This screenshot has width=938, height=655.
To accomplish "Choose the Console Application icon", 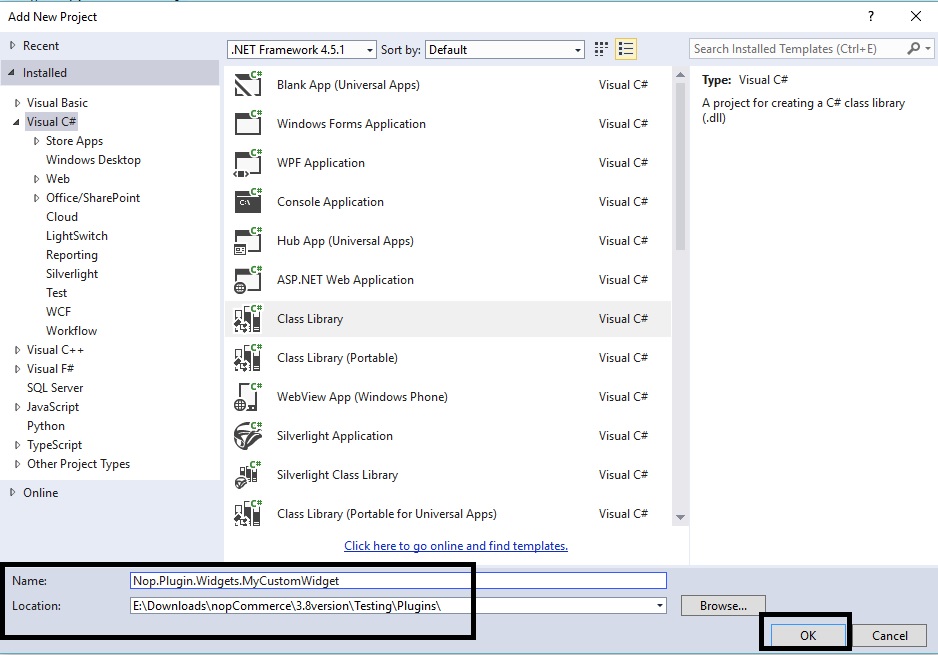I will (247, 202).
